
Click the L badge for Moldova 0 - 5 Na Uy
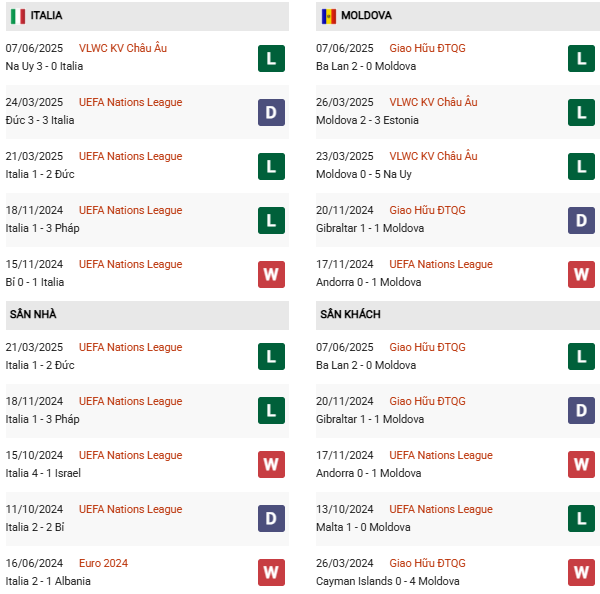[581, 166]
